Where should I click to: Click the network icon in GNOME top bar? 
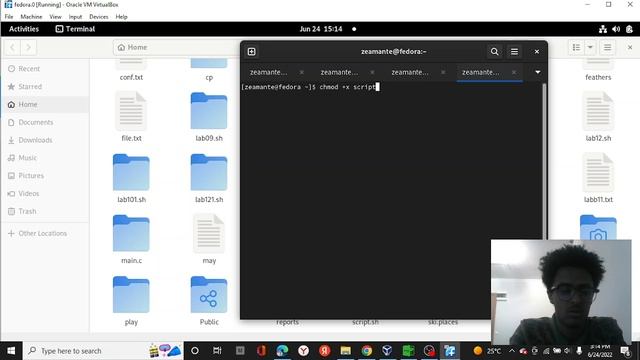tap(603, 29)
